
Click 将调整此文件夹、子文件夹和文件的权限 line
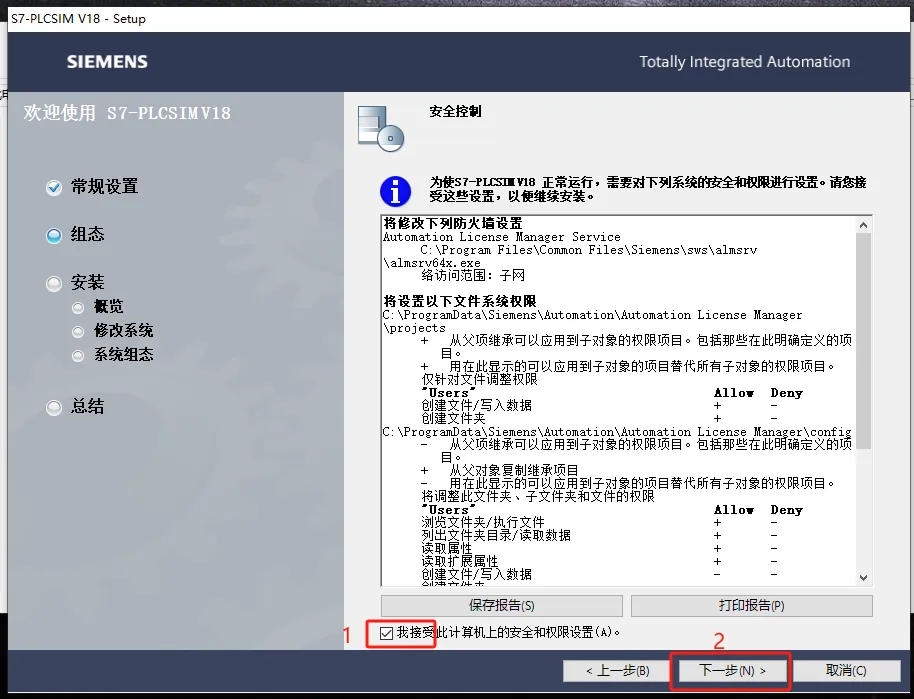pos(538,497)
